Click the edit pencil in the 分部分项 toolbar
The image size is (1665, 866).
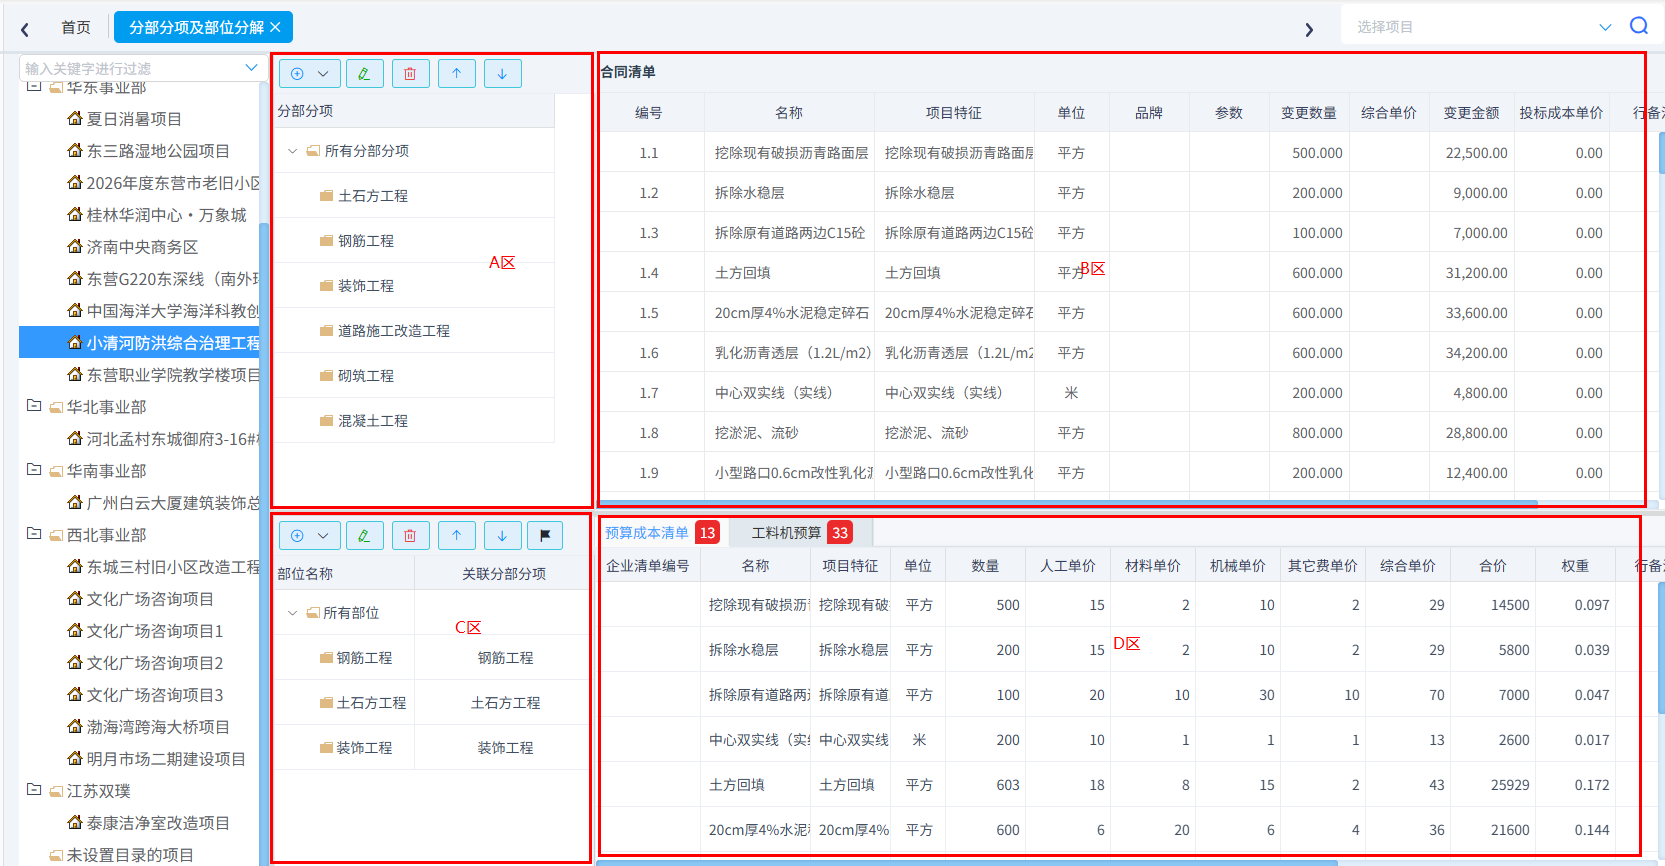click(x=364, y=74)
